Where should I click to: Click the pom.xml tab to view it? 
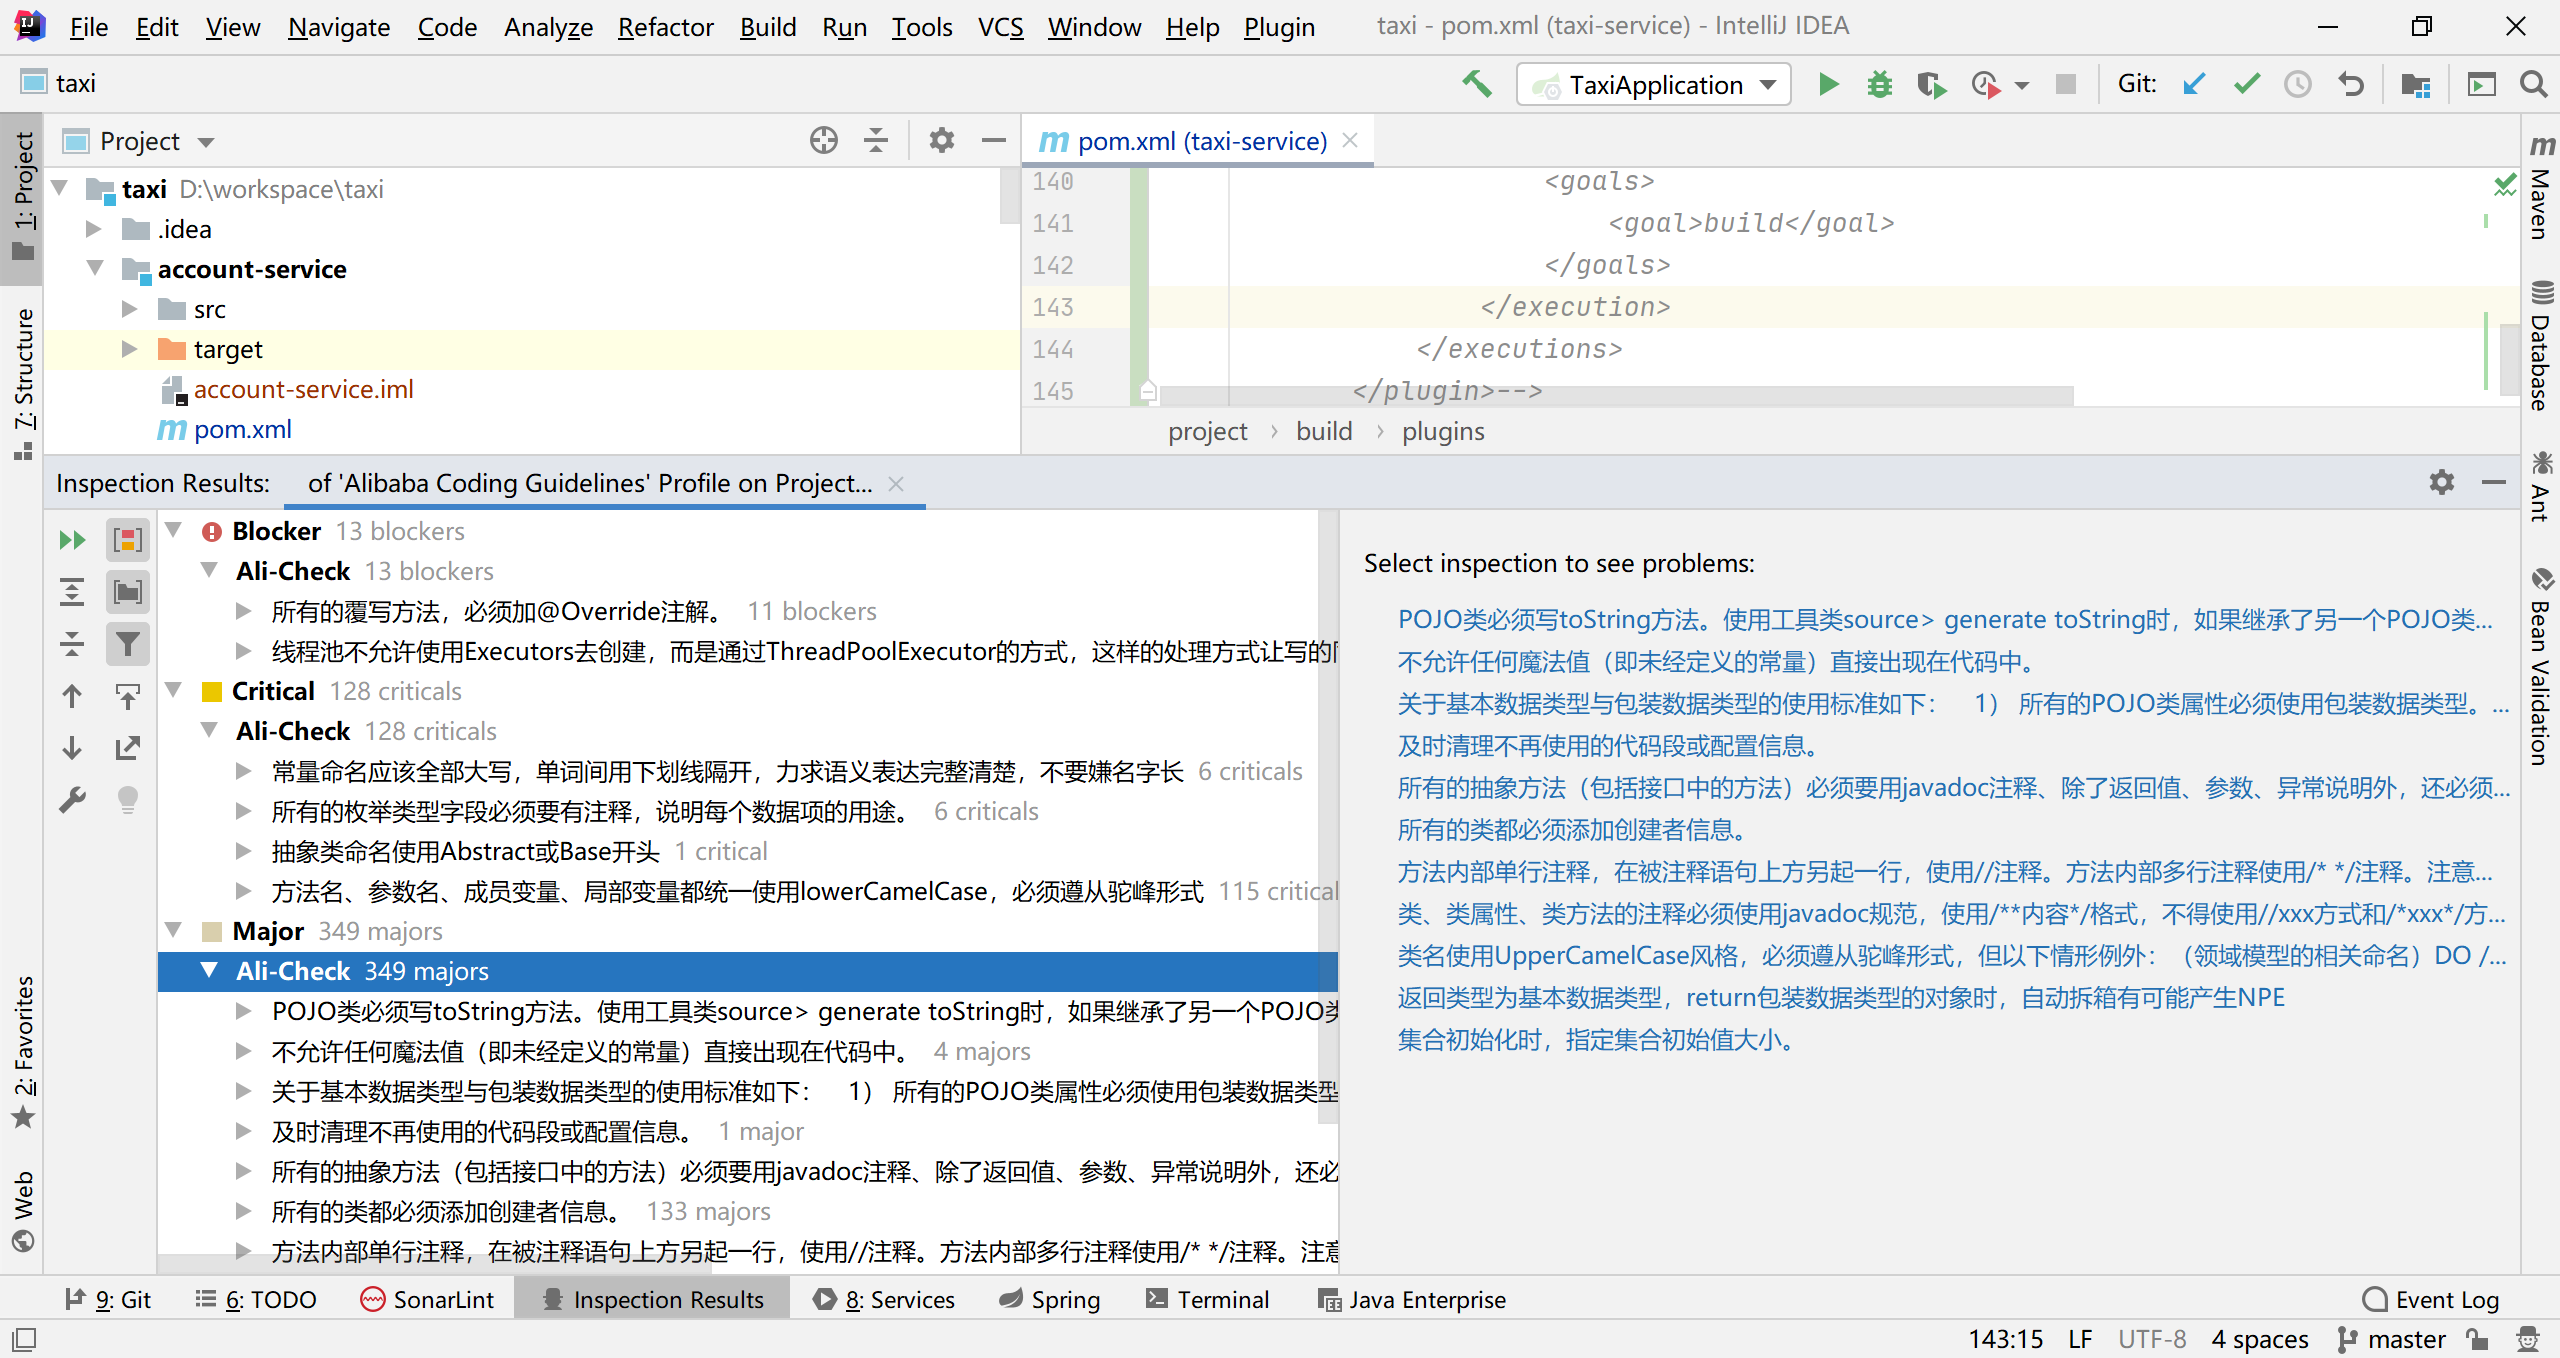[x=1185, y=141]
